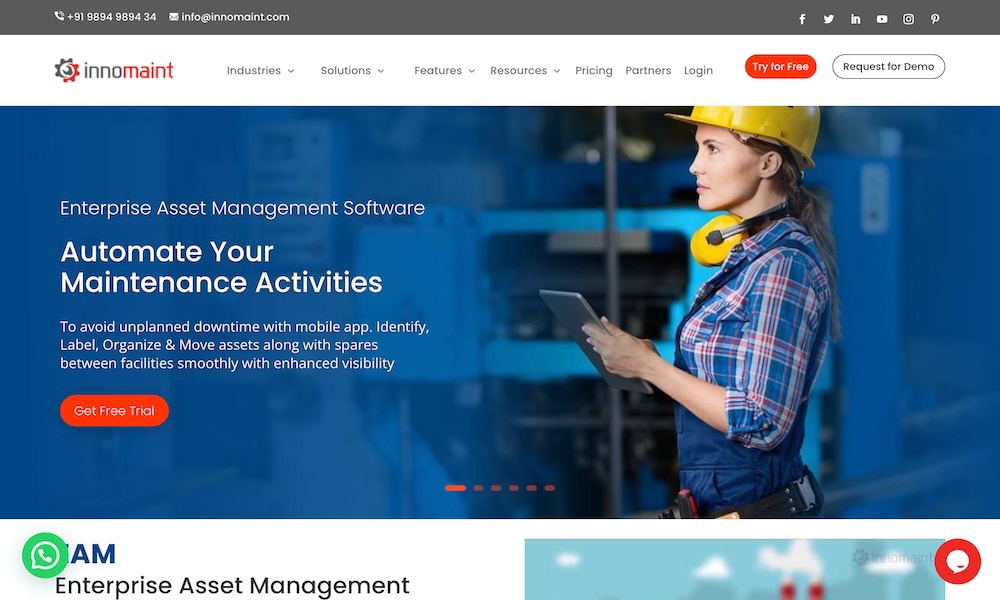
Task: Expand the Resources dropdown menu
Action: tap(524, 71)
